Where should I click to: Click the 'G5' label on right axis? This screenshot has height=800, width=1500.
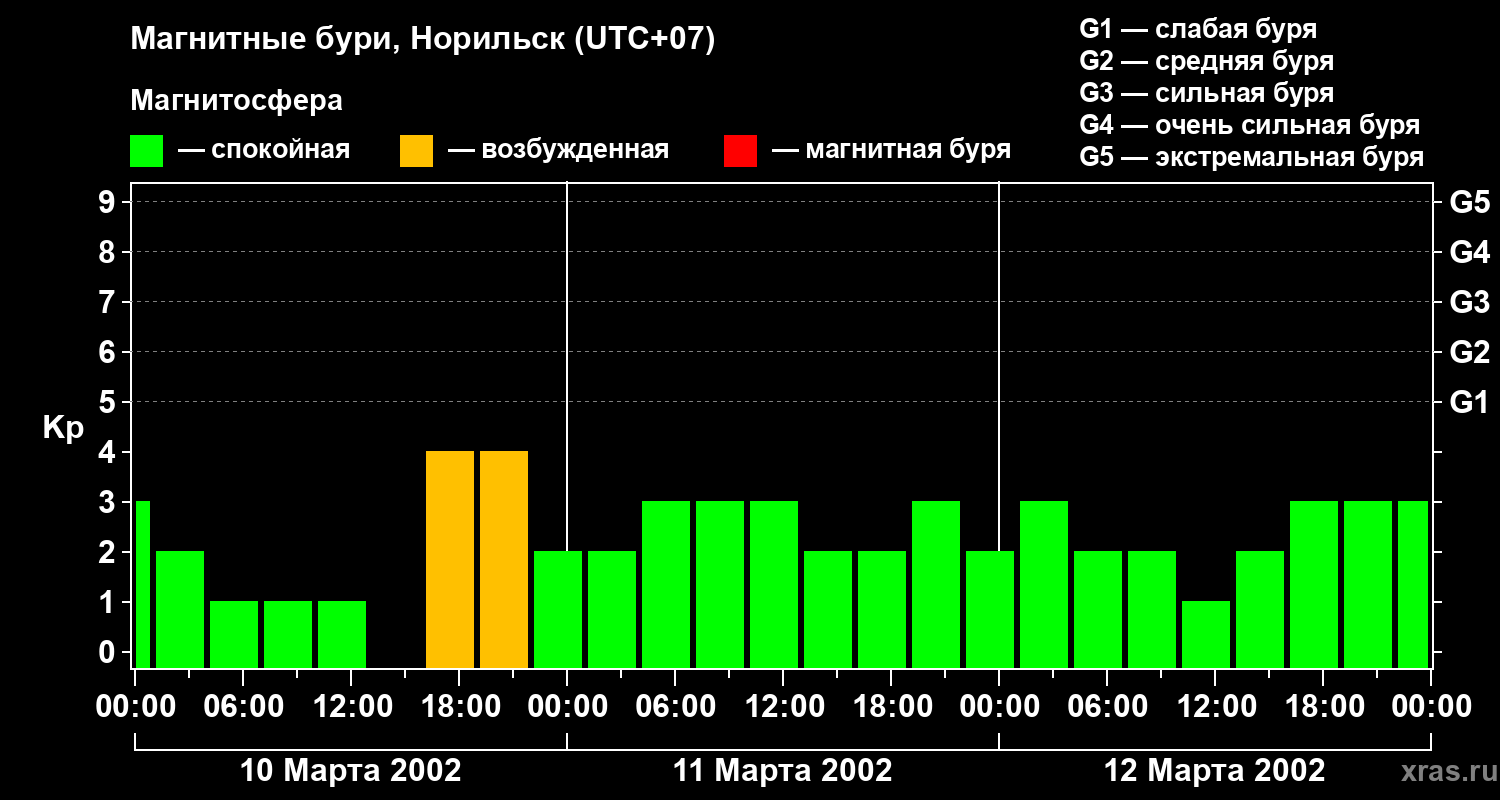coord(1469,202)
